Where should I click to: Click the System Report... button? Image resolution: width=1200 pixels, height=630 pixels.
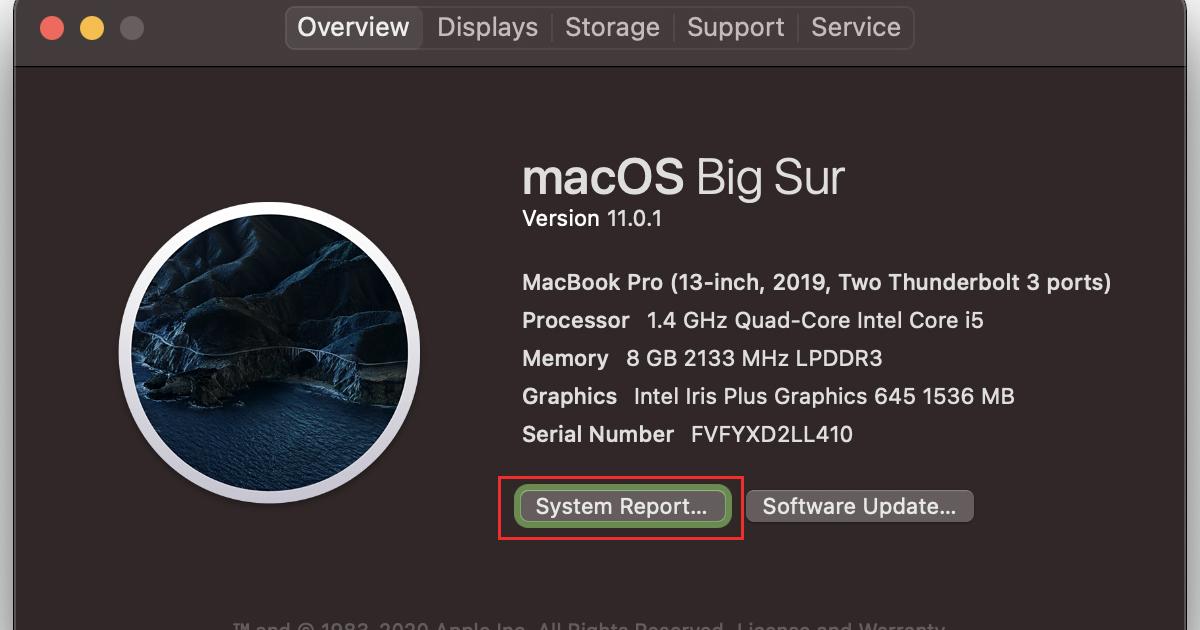(x=621, y=506)
